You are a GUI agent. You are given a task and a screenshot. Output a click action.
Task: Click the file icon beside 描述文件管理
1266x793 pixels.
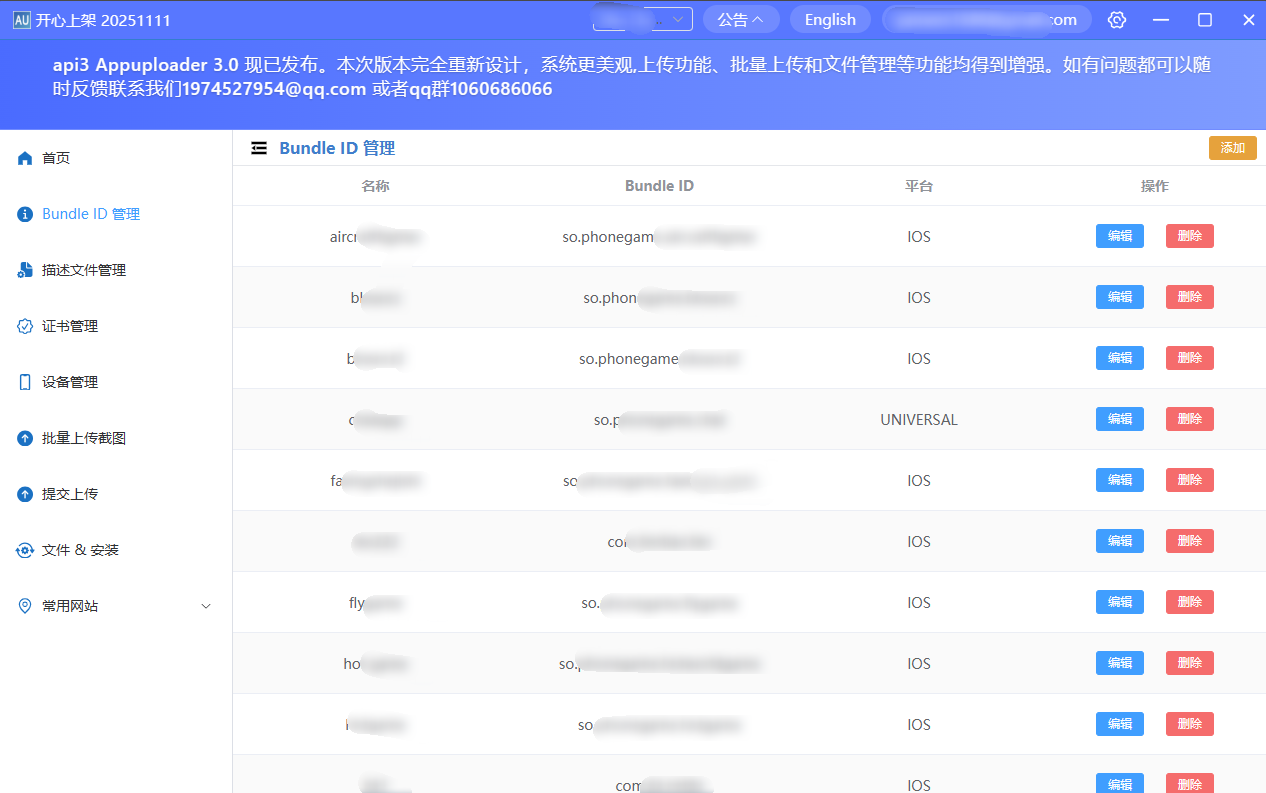(25, 270)
